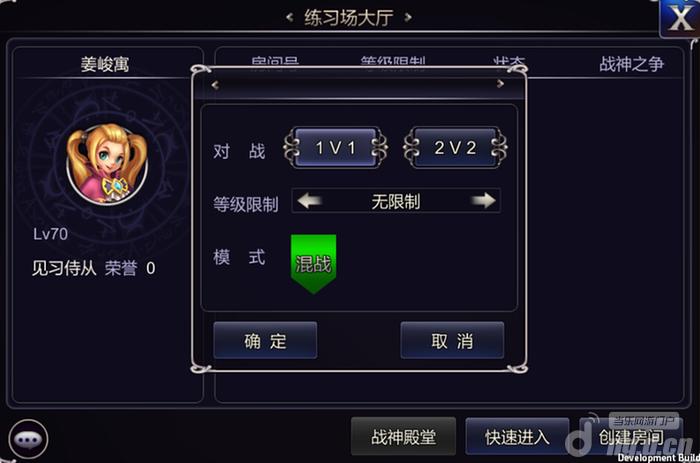Image resolution: width=700 pixels, height=463 pixels.
Task: Click left chevron in dialog title bar
Action: pyautogui.click(x=215, y=84)
